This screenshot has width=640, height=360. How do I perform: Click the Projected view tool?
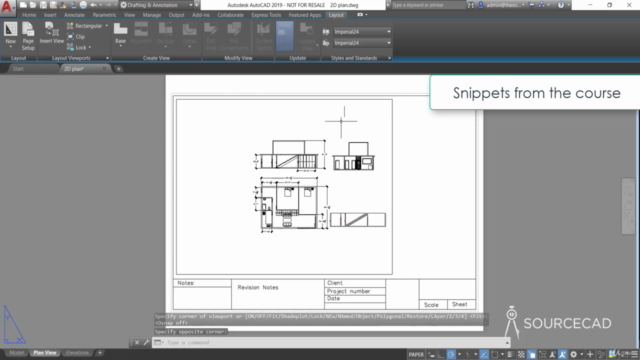pyautogui.click(x=141, y=33)
